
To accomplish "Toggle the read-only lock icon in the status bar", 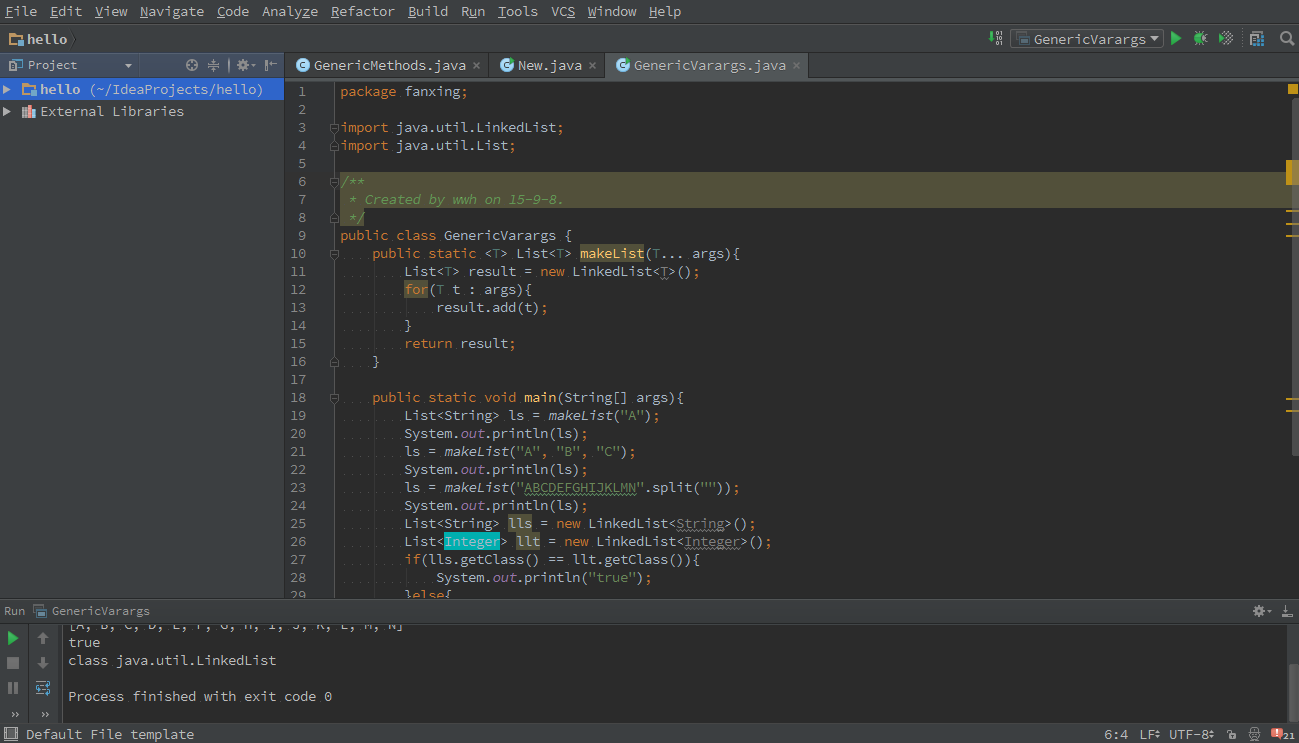I will (1231, 735).
